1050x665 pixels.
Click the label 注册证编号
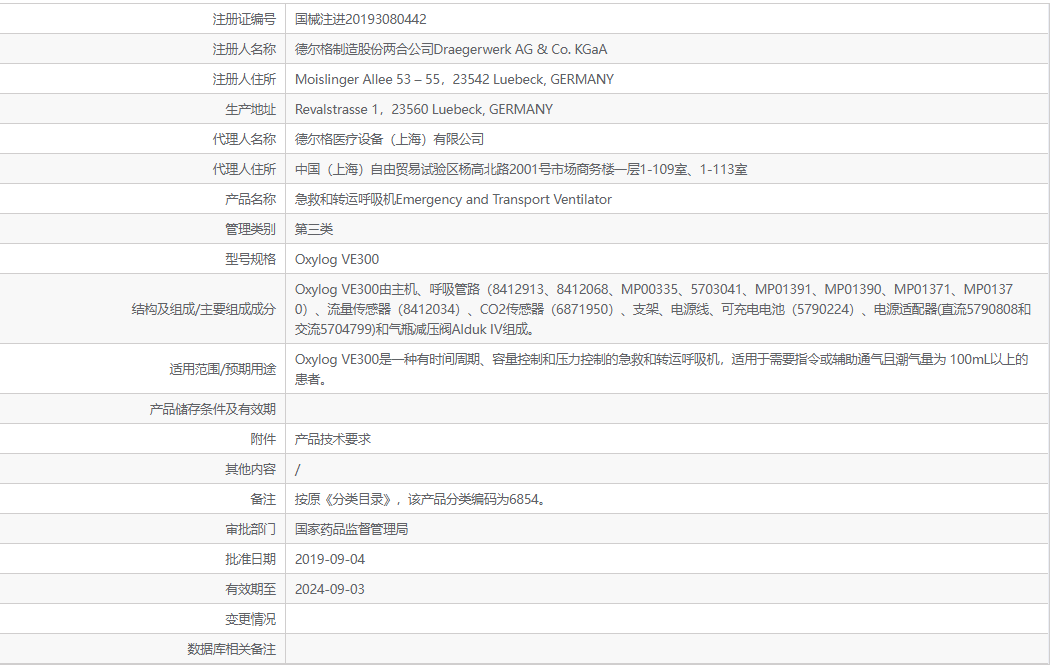pos(244,19)
